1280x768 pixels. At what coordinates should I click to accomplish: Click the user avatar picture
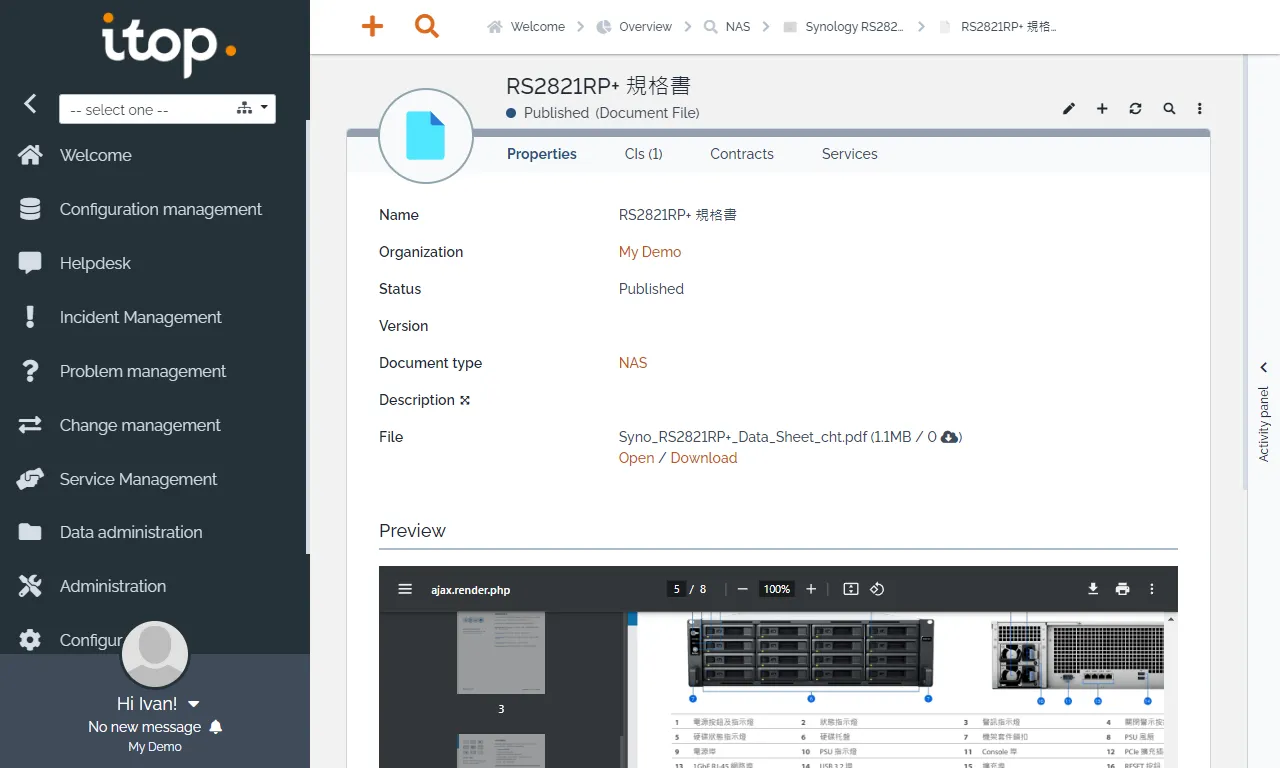click(x=155, y=654)
